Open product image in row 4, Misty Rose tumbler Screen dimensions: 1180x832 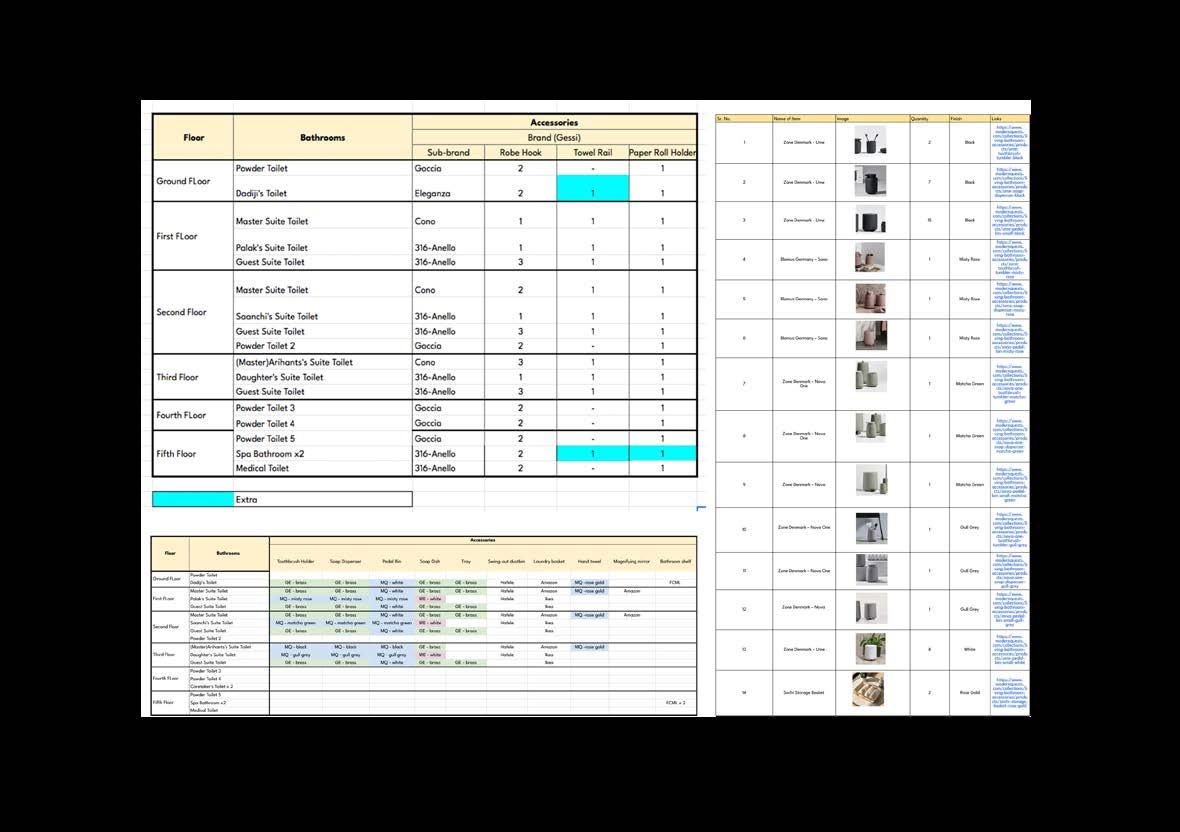click(x=871, y=258)
